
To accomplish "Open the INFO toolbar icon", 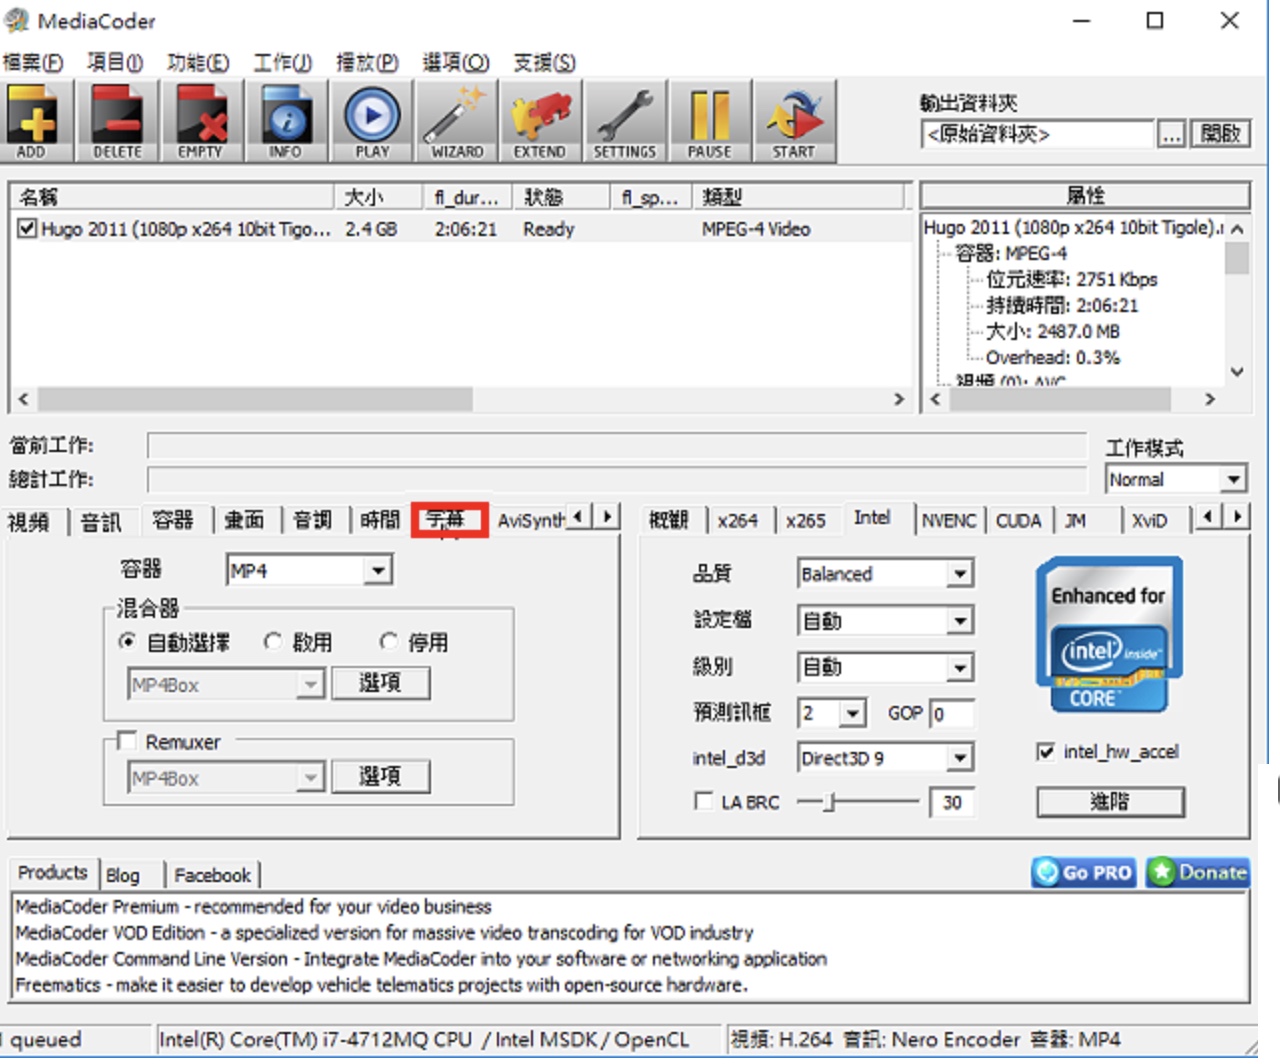I will point(286,121).
